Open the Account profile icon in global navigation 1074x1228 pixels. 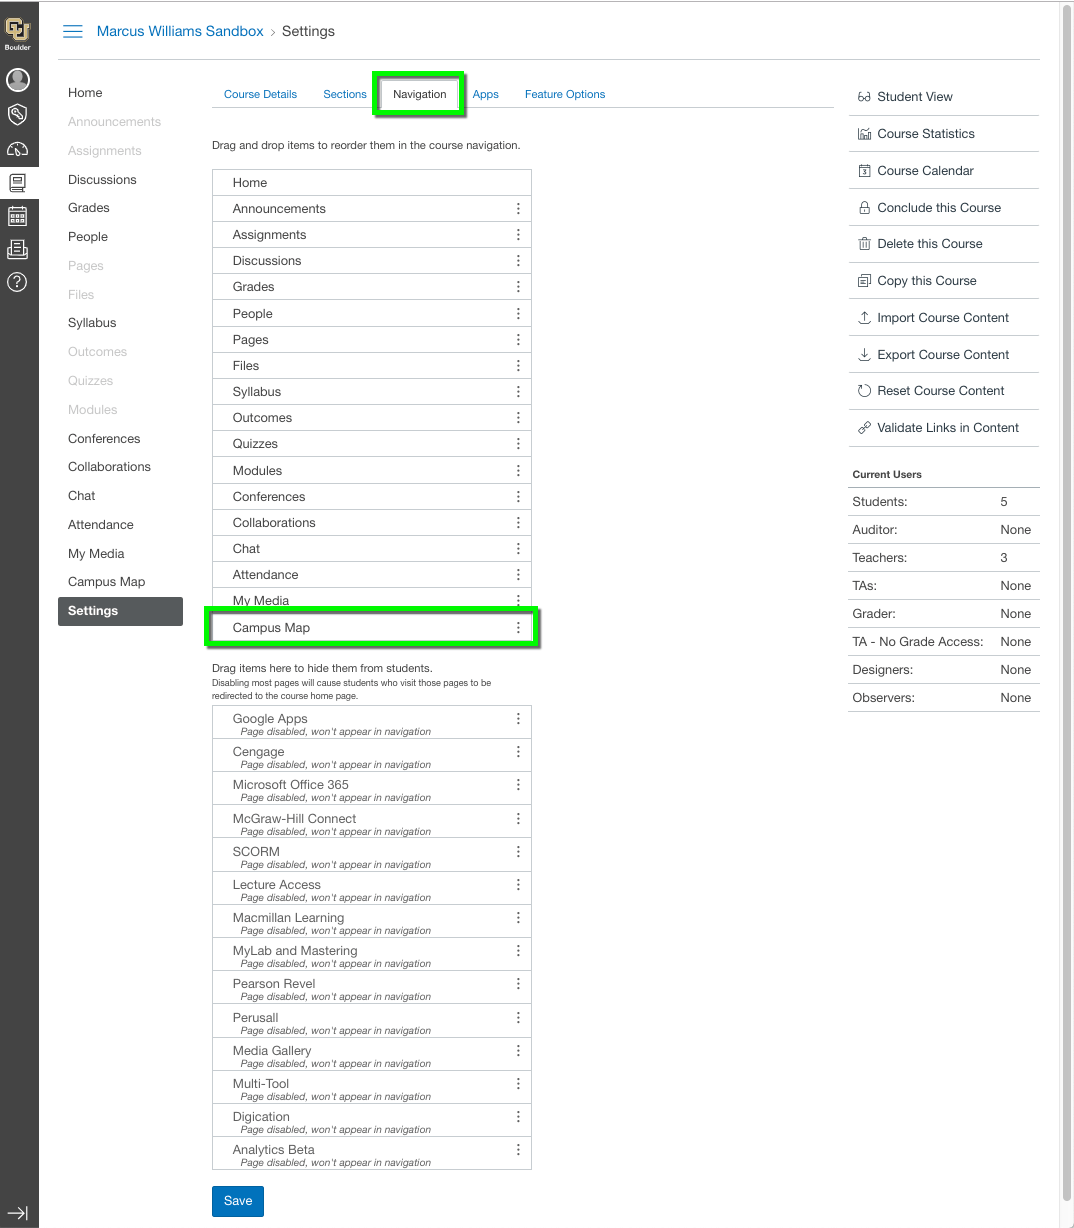[x=18, y=80]
